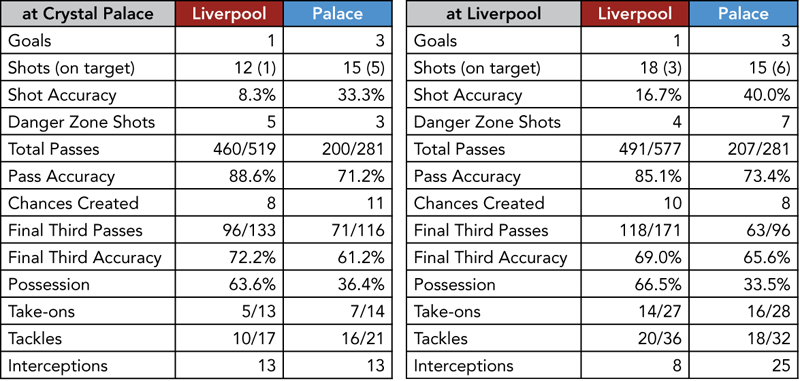Click the 460/519 Total Passes cell
Viewport: 800px width, 381px height.
click(229, 149)
